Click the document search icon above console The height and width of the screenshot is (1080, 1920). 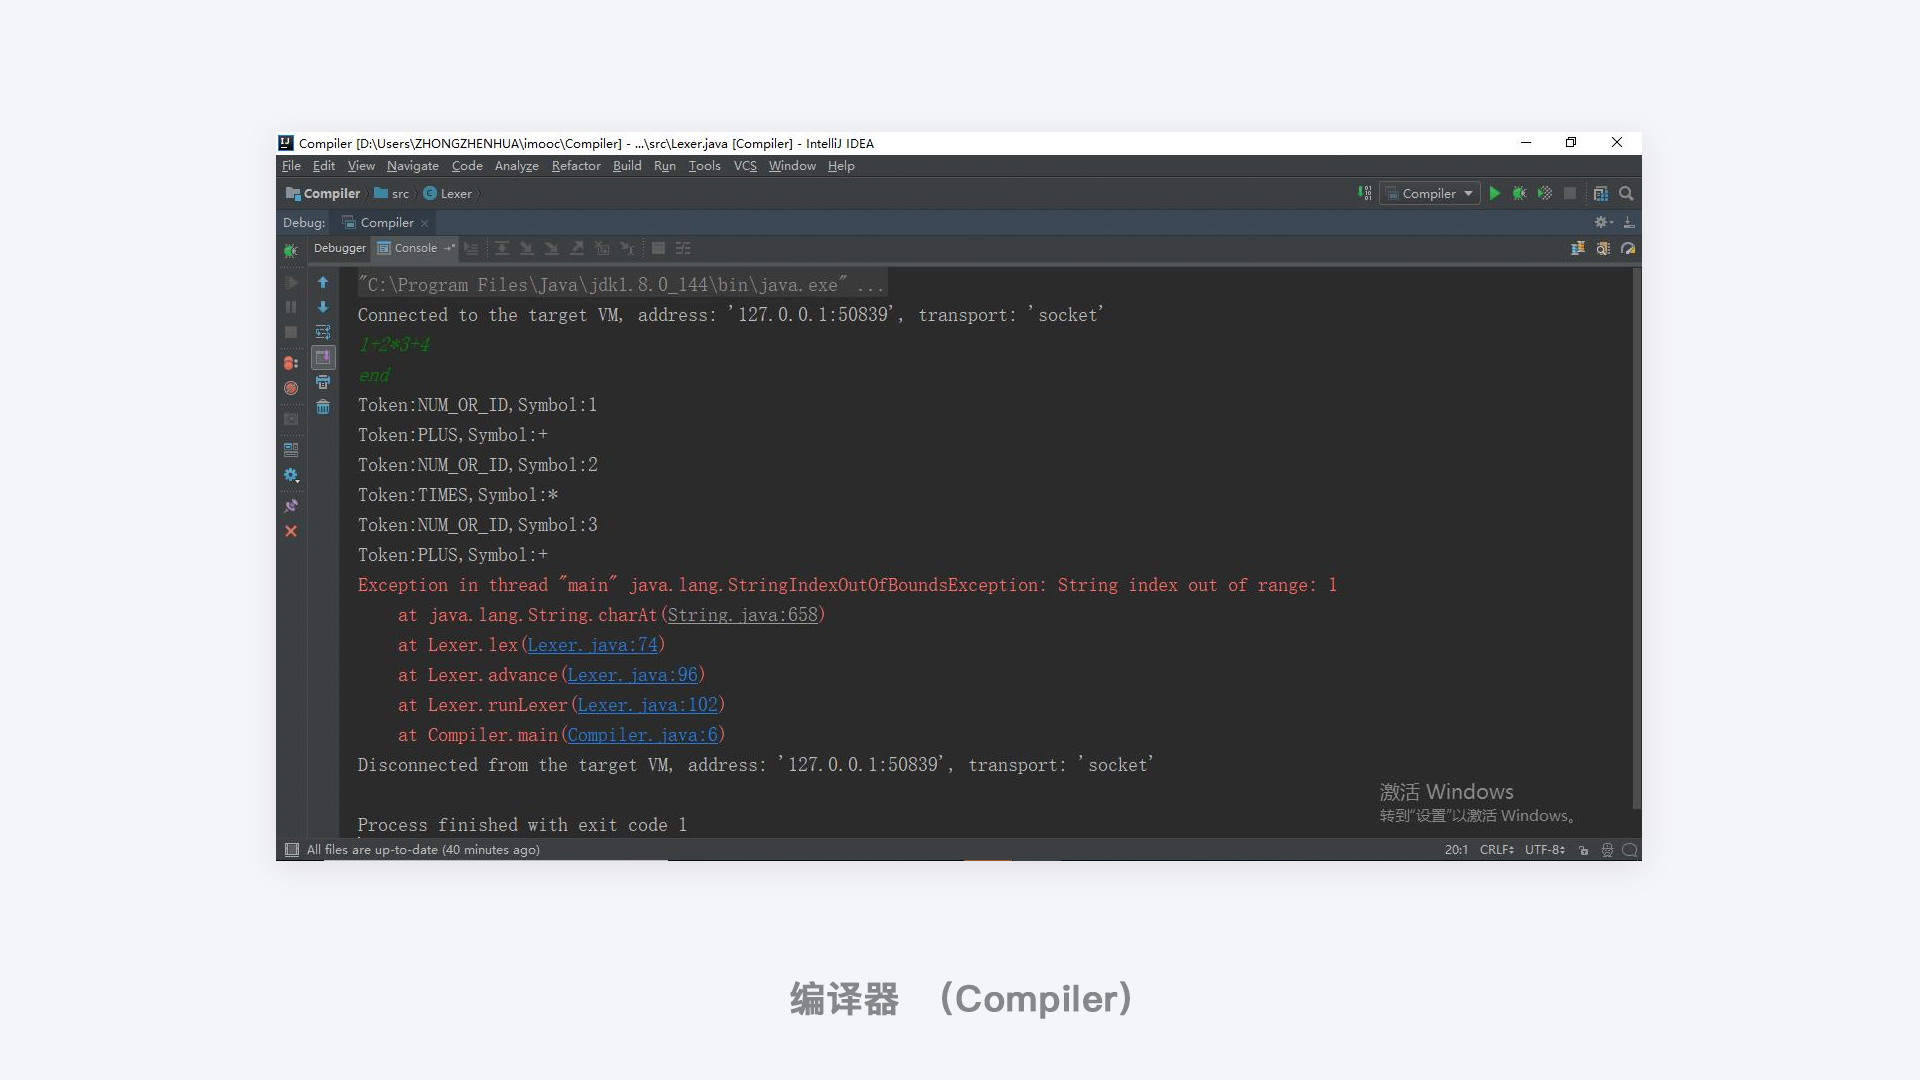(1603, 248)
